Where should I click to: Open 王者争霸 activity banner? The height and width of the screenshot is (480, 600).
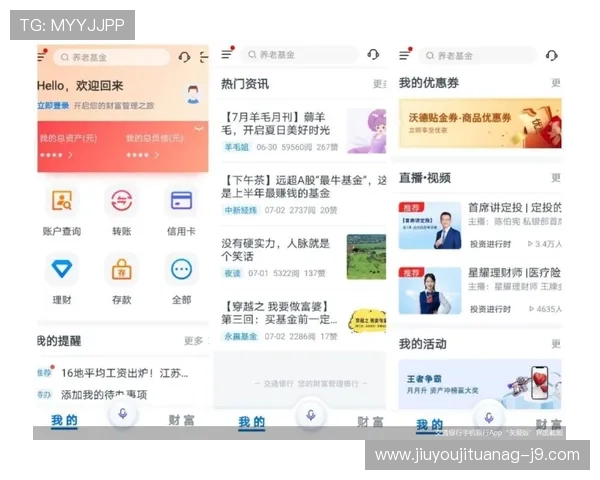click(480, 384)
